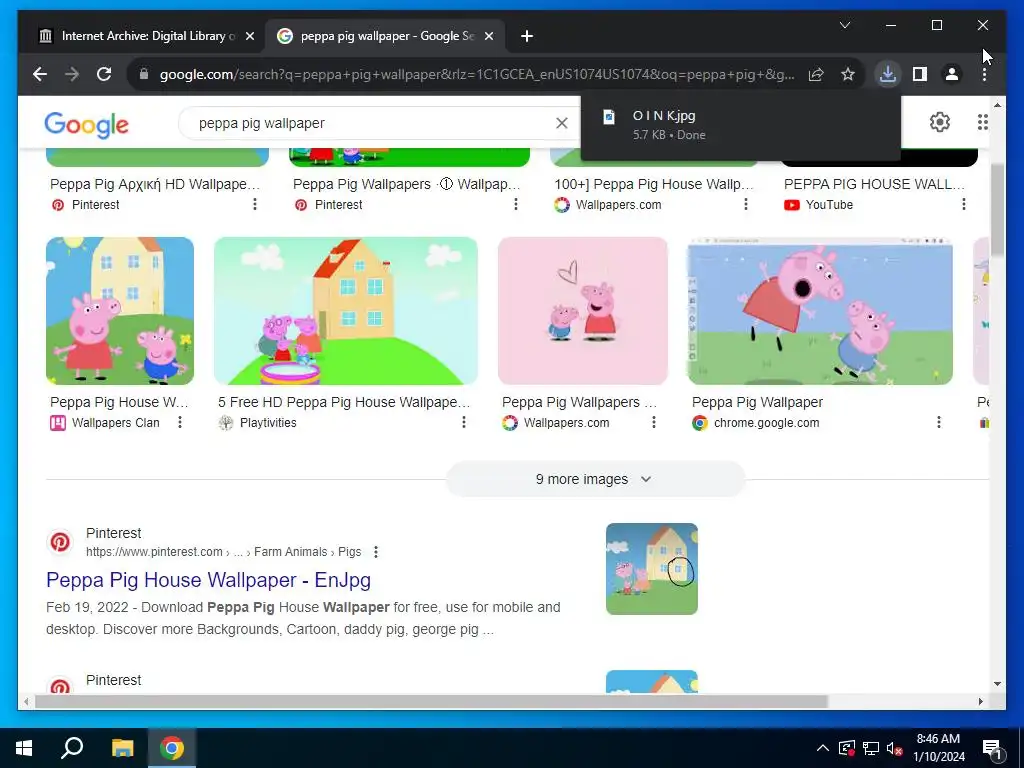Open the chrome.google.com Peppa Pig Wallpaper thumbnail
The image size is (1024, 768).
[x=820, y=311]
